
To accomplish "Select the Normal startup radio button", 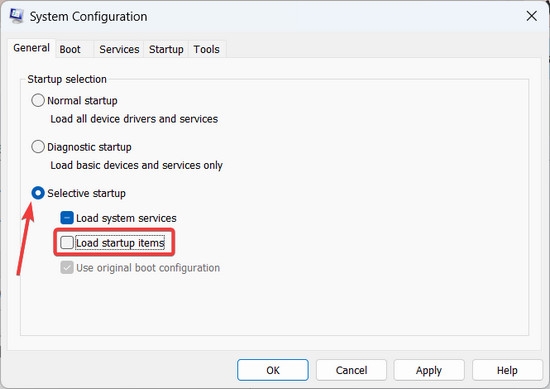I will tap(38, 100).
